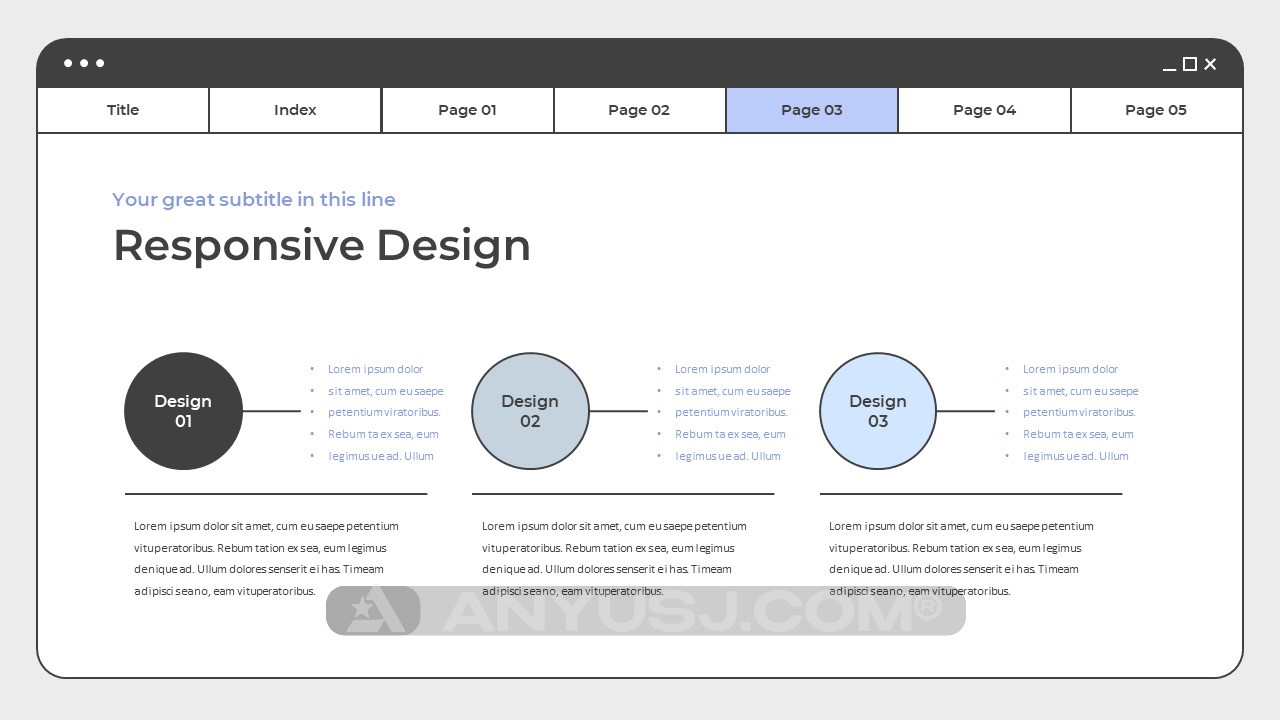Click 'legimus ue ad. Ullum' bullet beside Design 03

click(x=1075, y=456)
